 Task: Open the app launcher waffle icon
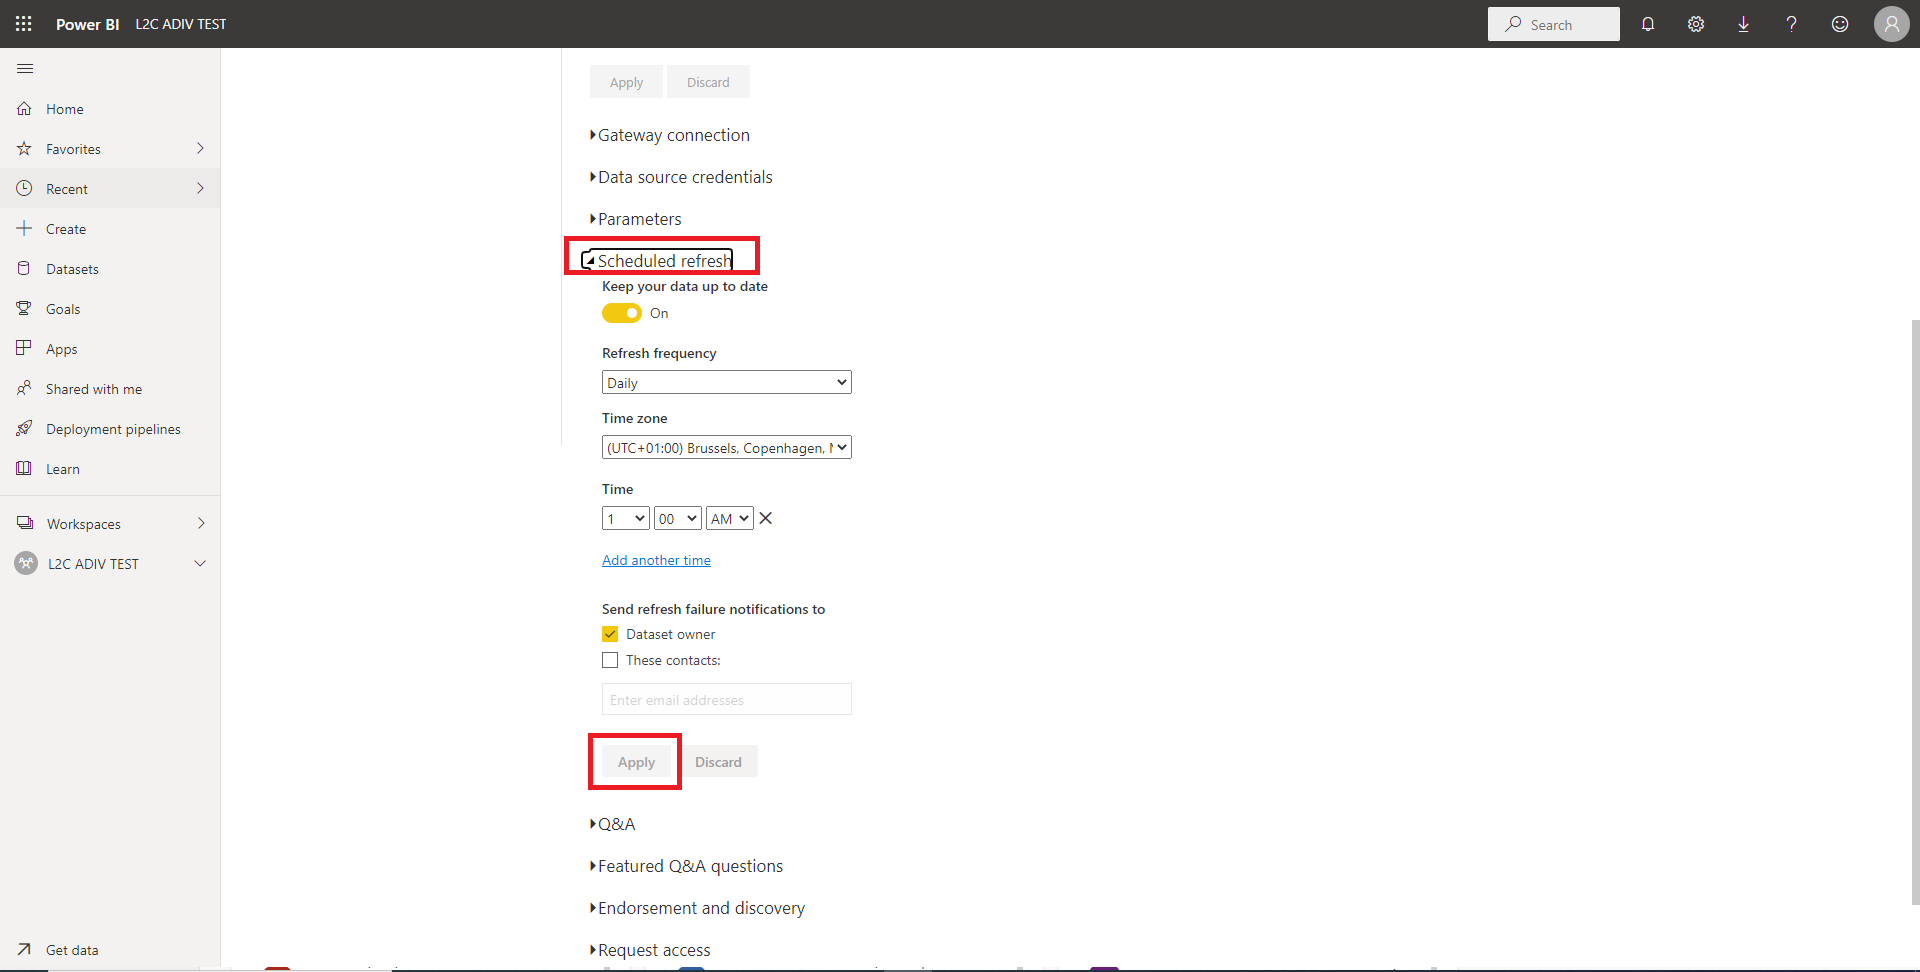pyautogui.click(x=24, y=24)
